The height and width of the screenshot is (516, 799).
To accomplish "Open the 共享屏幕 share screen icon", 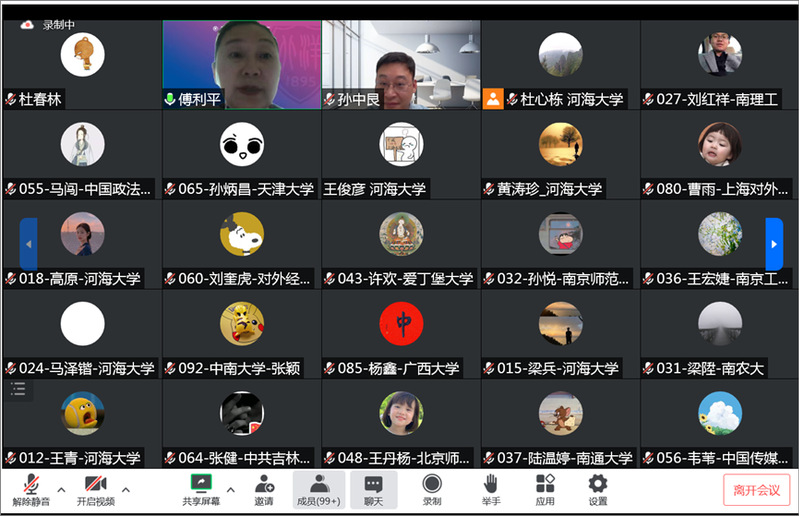I will tap(201, 484).
